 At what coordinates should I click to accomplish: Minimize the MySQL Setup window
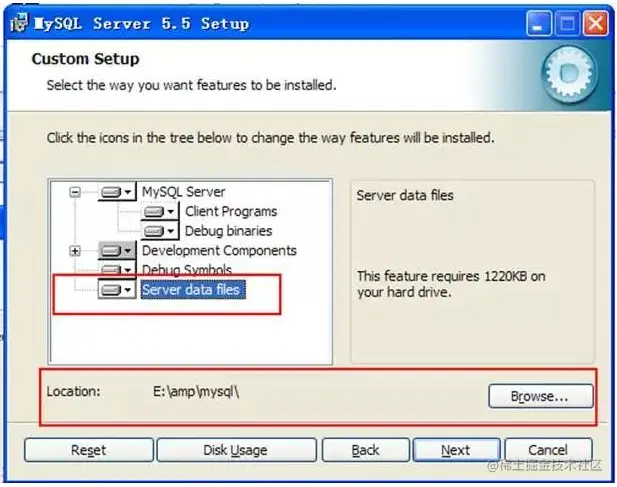point(539,24)
